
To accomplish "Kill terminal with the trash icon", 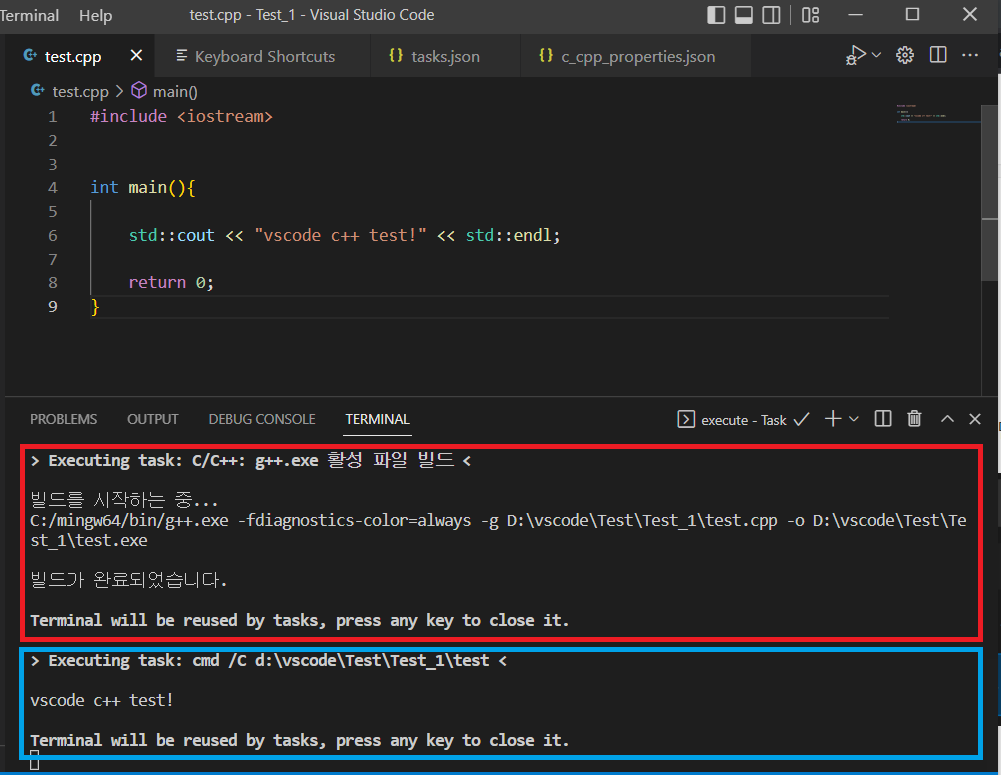I will click(x=914, y=419).
